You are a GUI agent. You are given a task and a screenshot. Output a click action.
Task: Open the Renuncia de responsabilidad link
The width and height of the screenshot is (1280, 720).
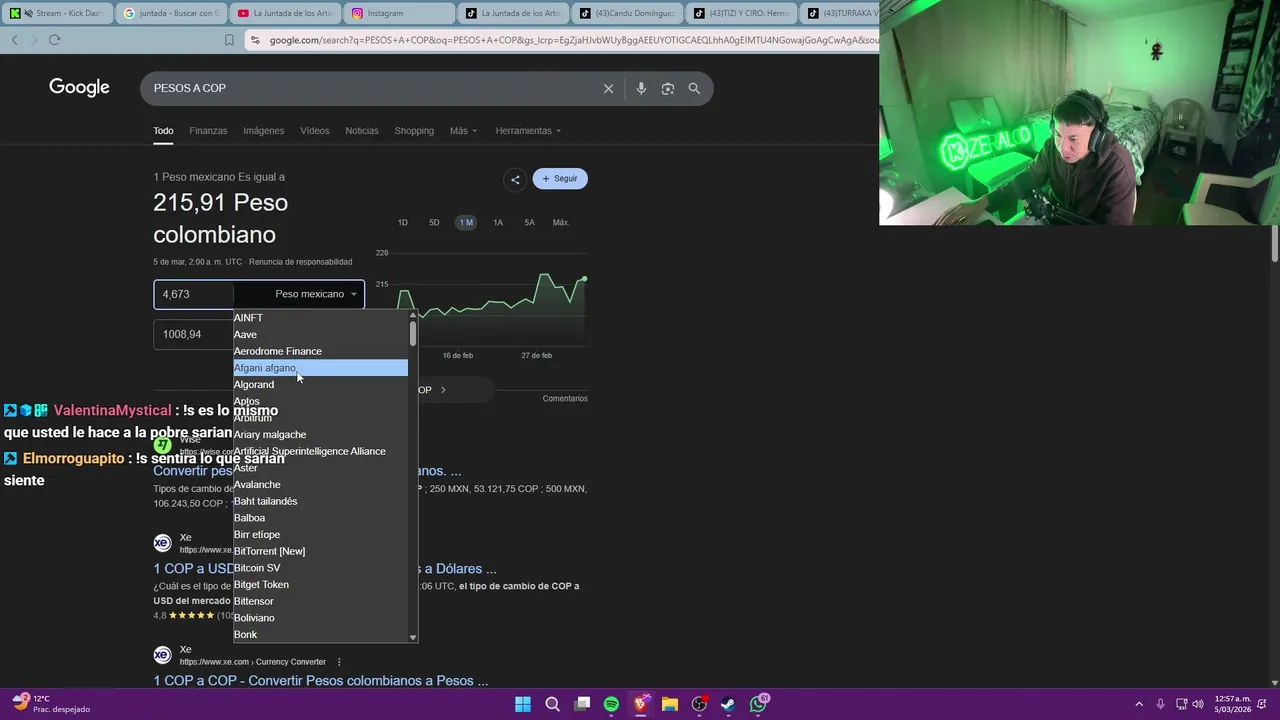pos(300,262)
